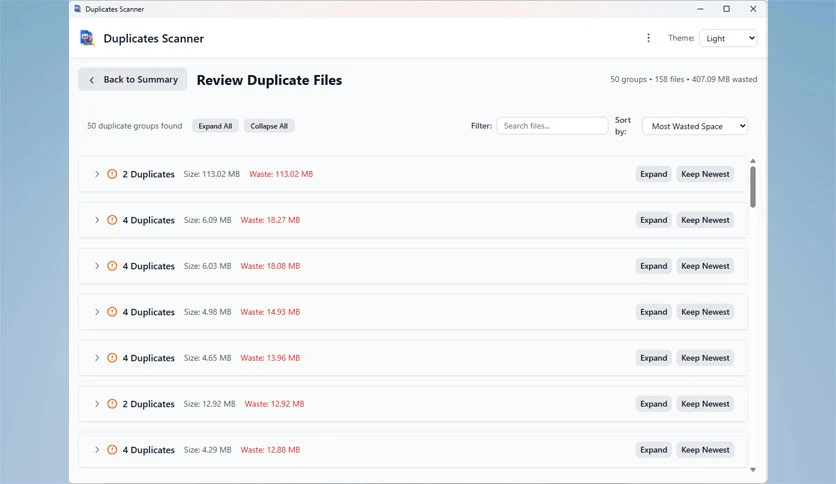Click the title bar app icon

tap(78, 9)
